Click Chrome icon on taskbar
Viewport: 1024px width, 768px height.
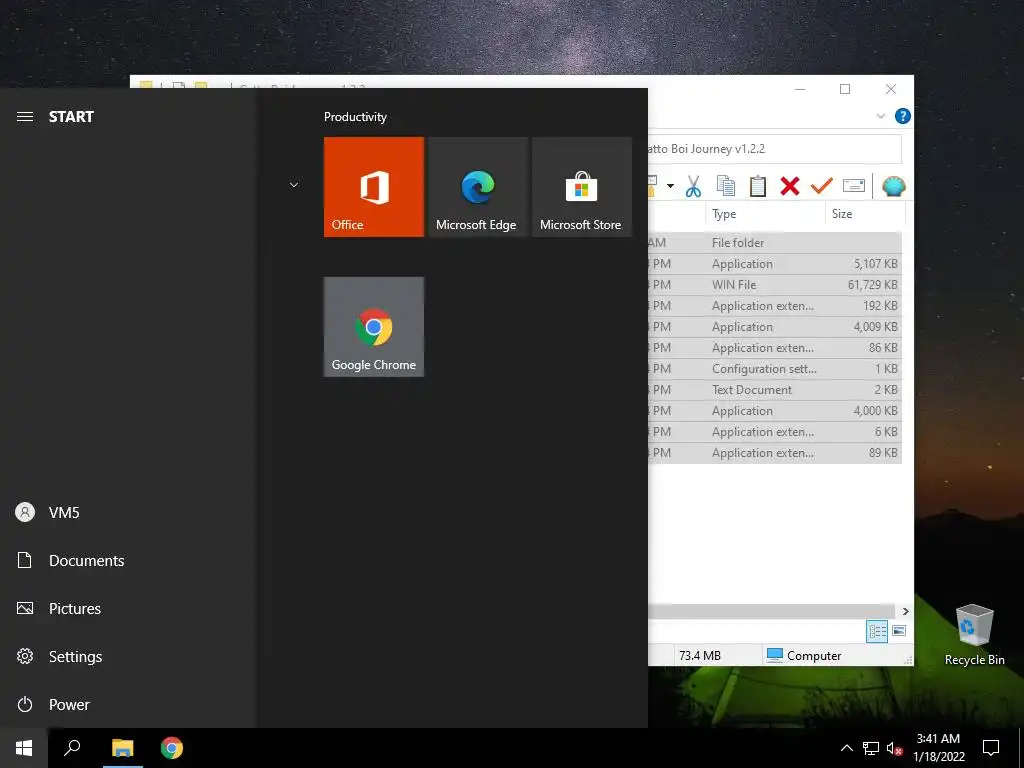(x=172, y=748)
